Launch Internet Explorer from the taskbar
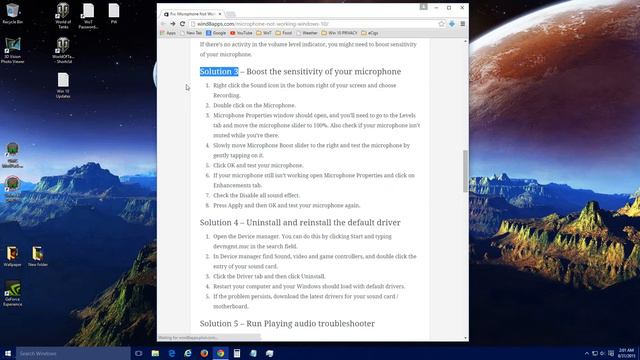This screenshot has height=360, width=640. tap(188, 353)
